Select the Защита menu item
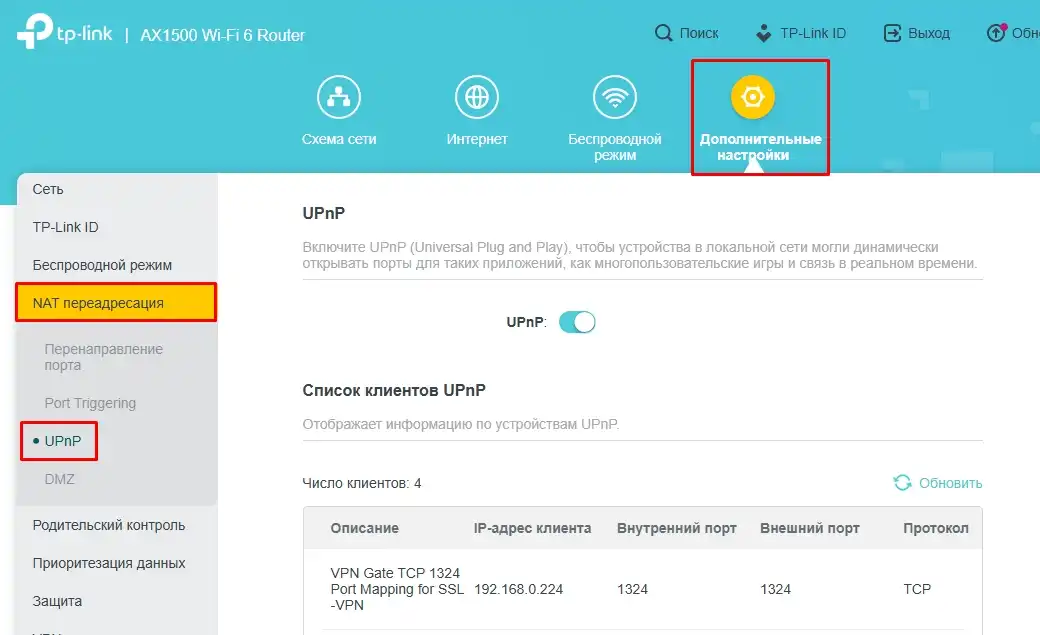 58,601
